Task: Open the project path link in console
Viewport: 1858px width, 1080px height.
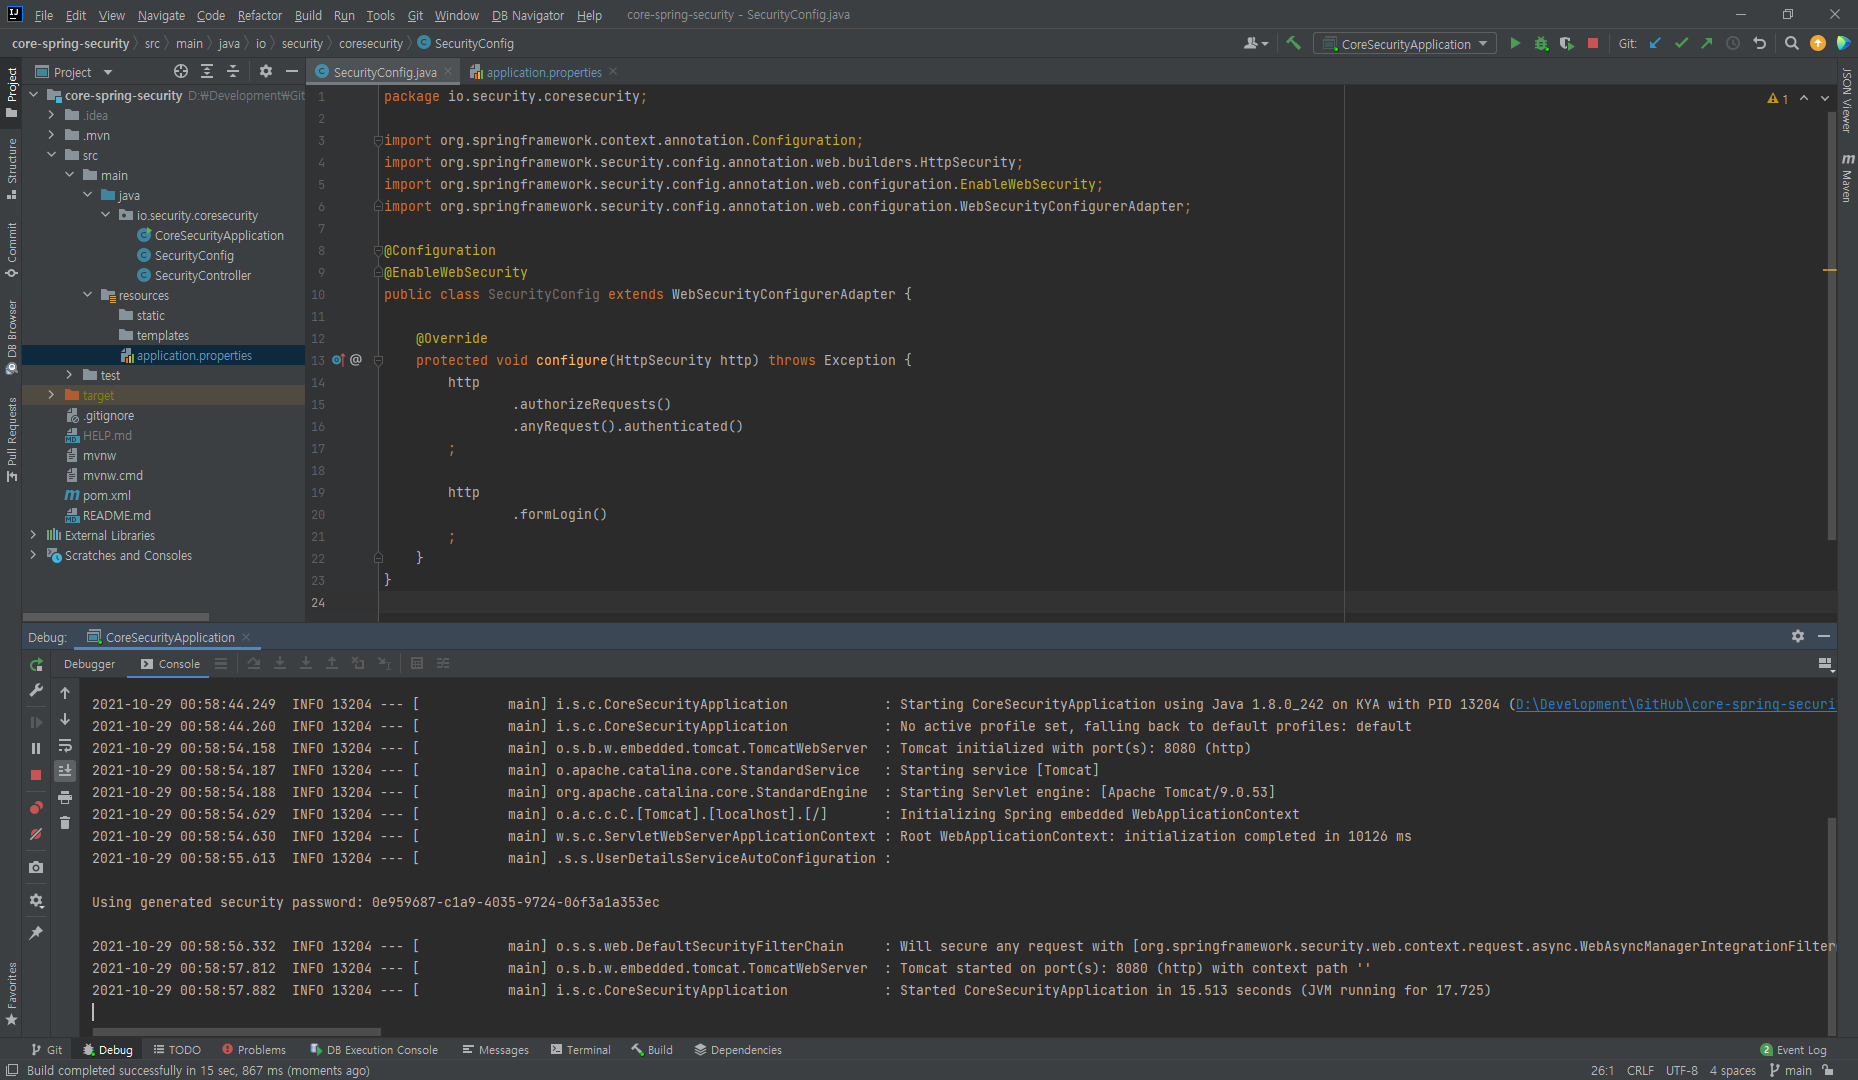Action: click(1675, 704)
